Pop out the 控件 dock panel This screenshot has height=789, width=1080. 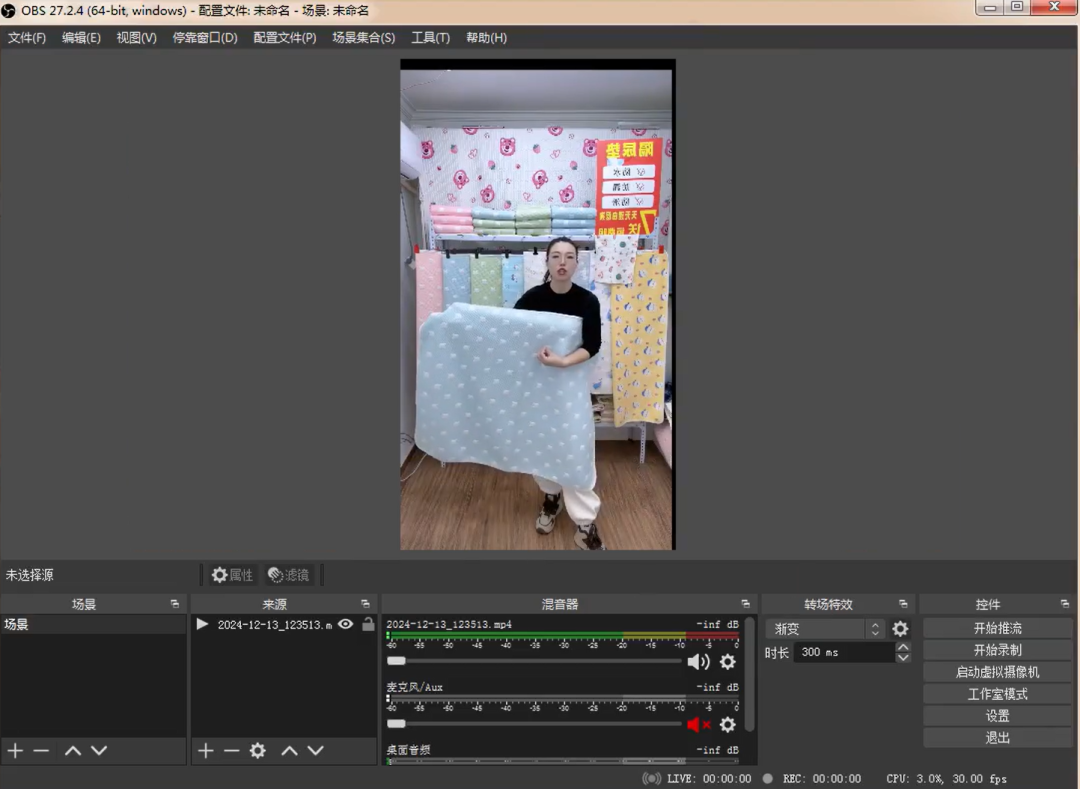pyautogui.click(x=1065, y=604)
